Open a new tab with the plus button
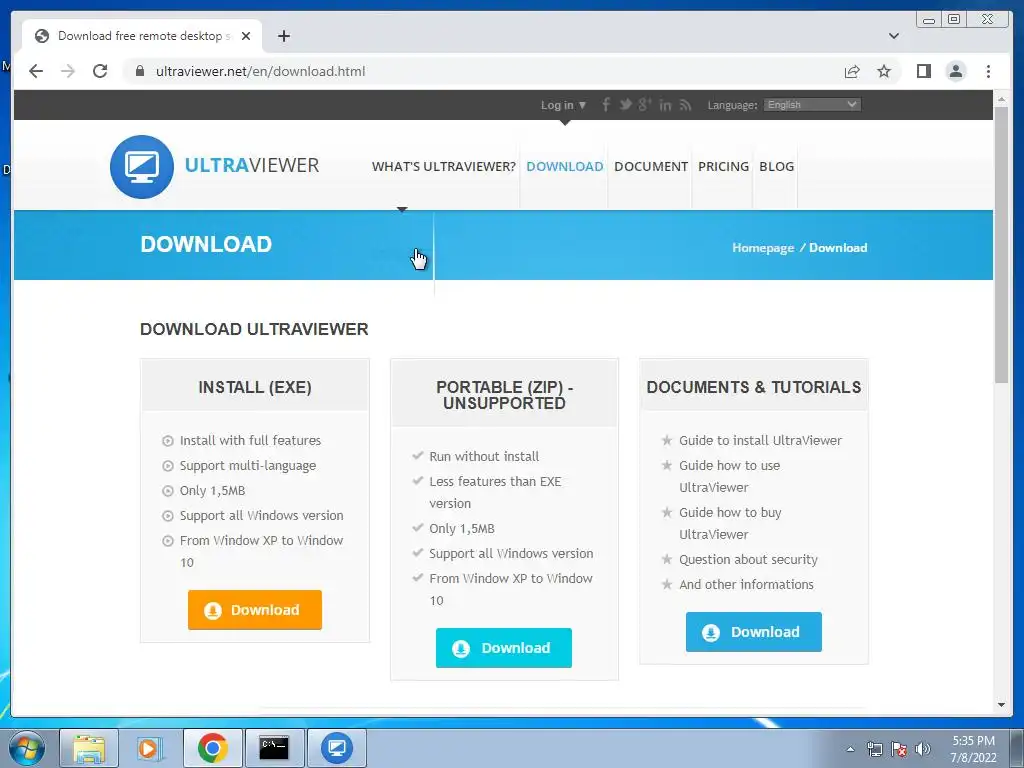 (x=283, y=36)
